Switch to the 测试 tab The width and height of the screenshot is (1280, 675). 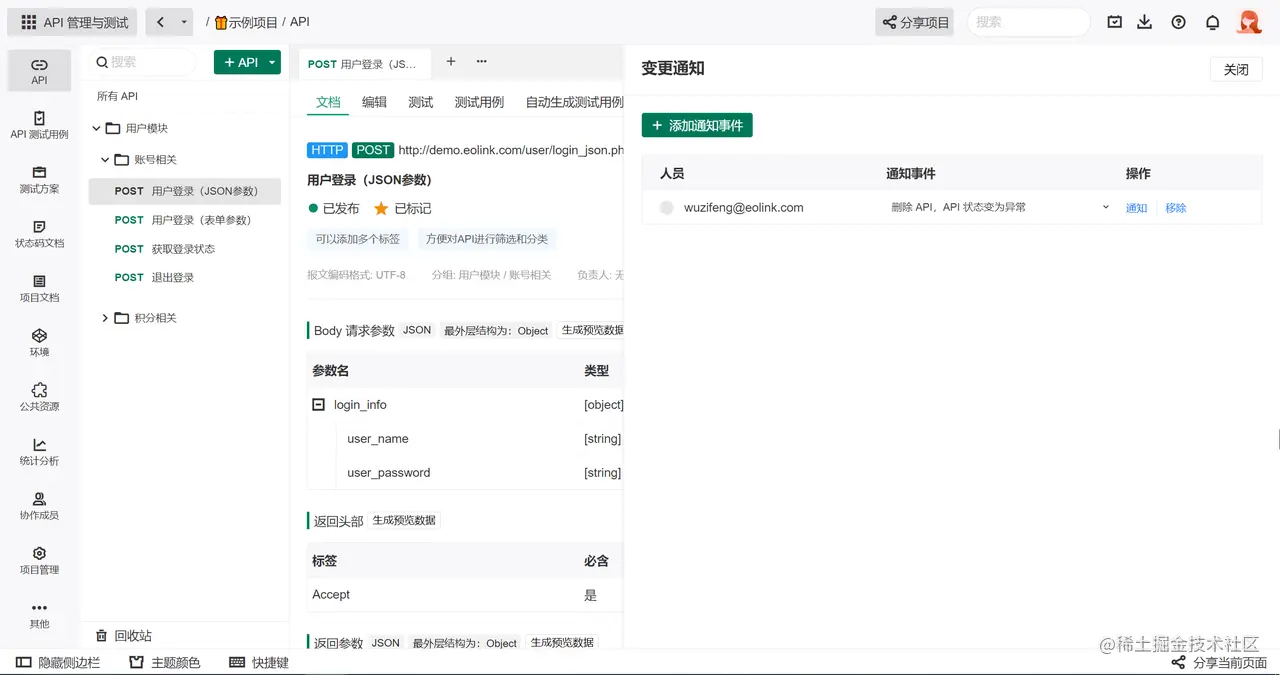coord(420,101)
